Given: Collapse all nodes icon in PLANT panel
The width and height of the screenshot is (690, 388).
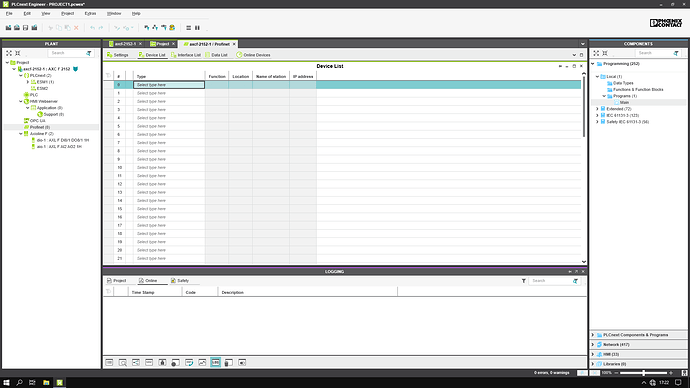Looking at the screenshot, I should point(18,53).
